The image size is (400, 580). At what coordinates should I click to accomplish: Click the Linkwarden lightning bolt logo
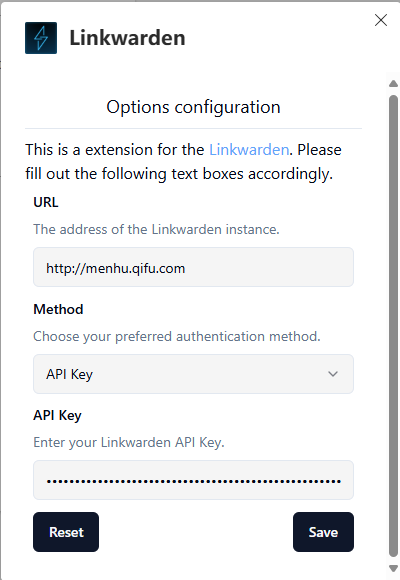pyautogui.click(x=41, y=38)
